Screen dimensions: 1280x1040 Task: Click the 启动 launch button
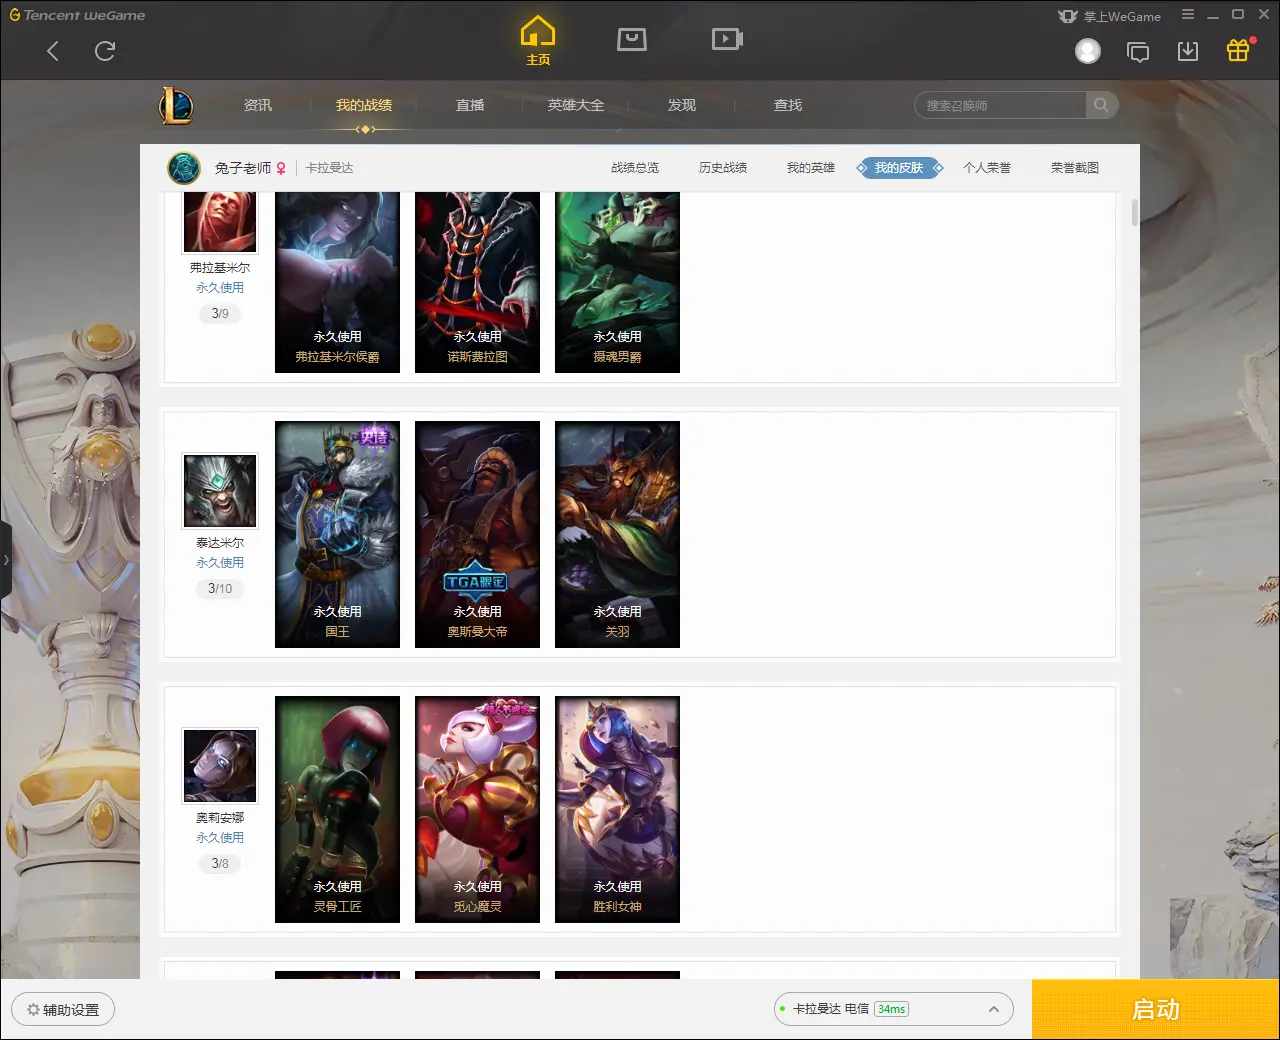(1156, 1009)
